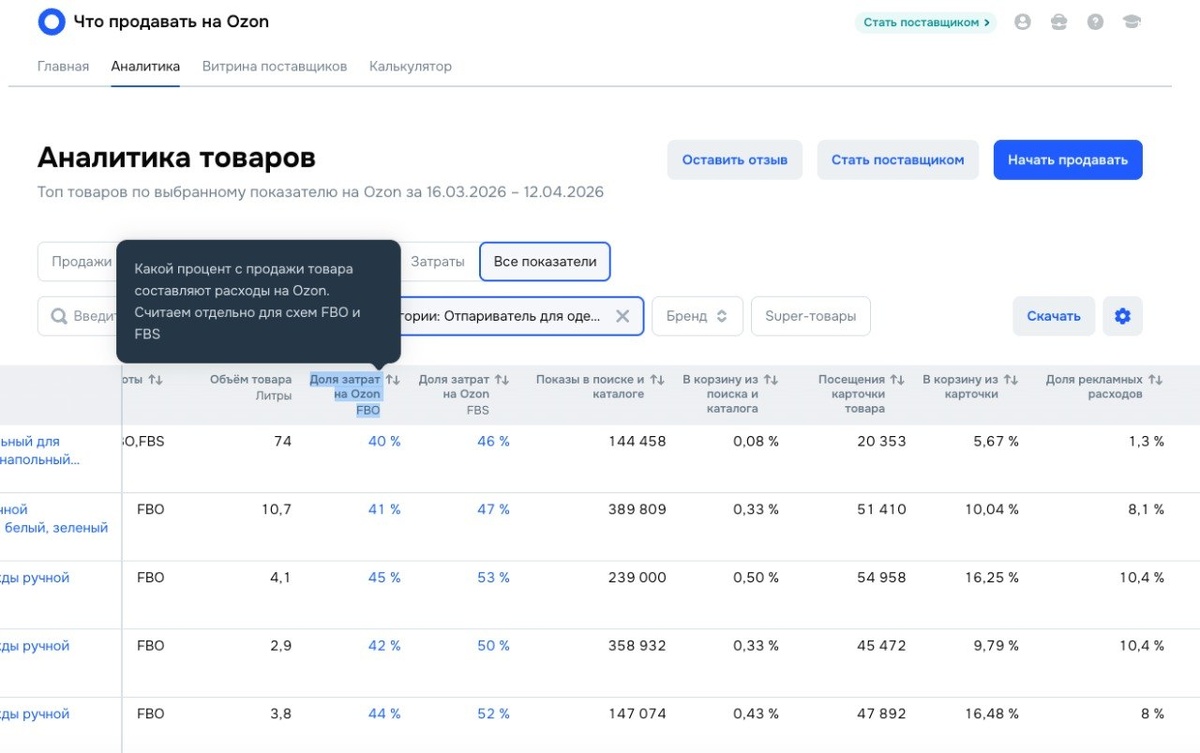1200x753 pixels.
Task: Sort by Посещения карточки товара arrows
Action: click(897, 380)
